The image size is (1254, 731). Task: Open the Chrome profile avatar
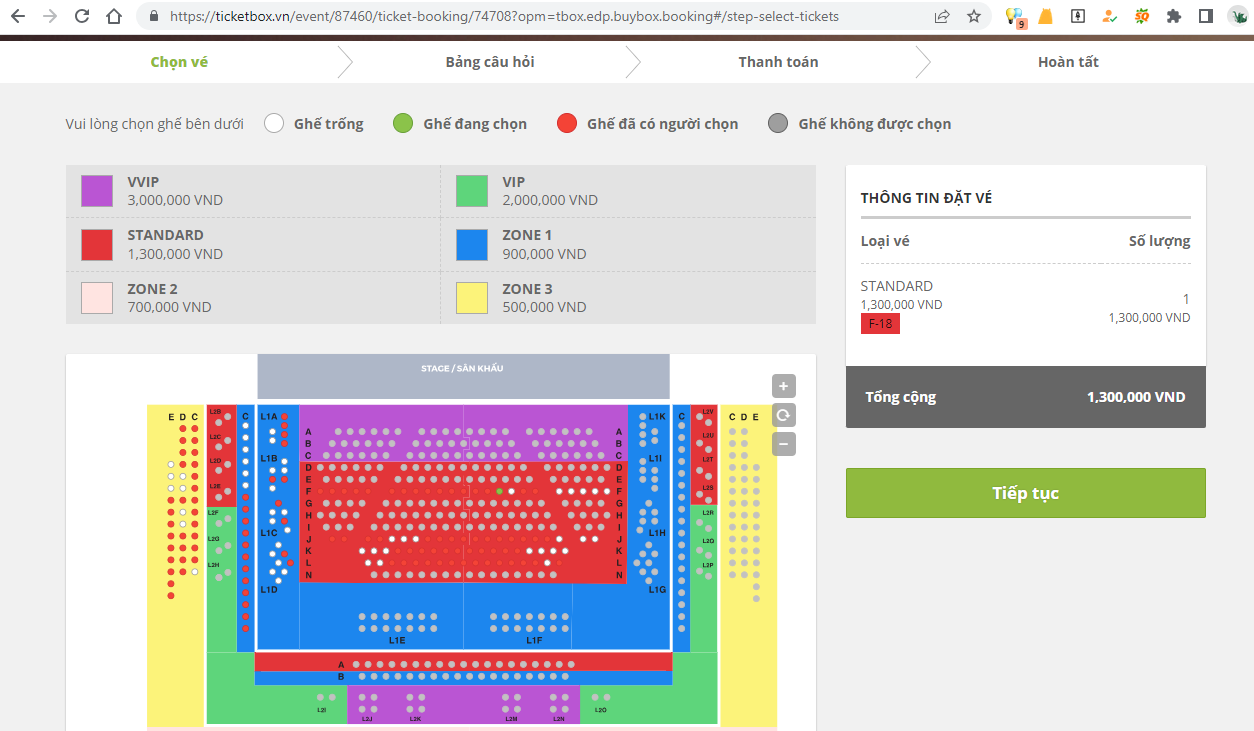pyautogui.click(x=1238, y=16)
